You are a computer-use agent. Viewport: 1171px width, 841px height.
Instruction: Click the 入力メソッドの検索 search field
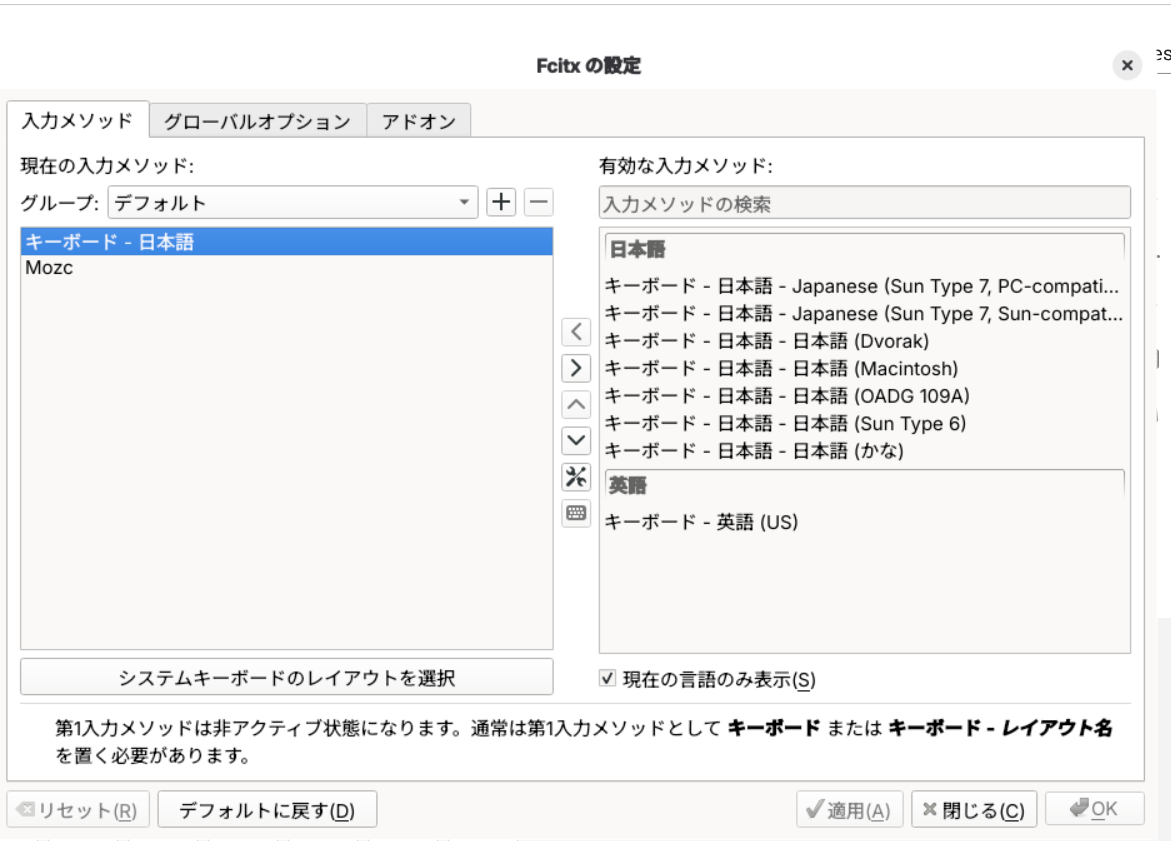(865, 203)
